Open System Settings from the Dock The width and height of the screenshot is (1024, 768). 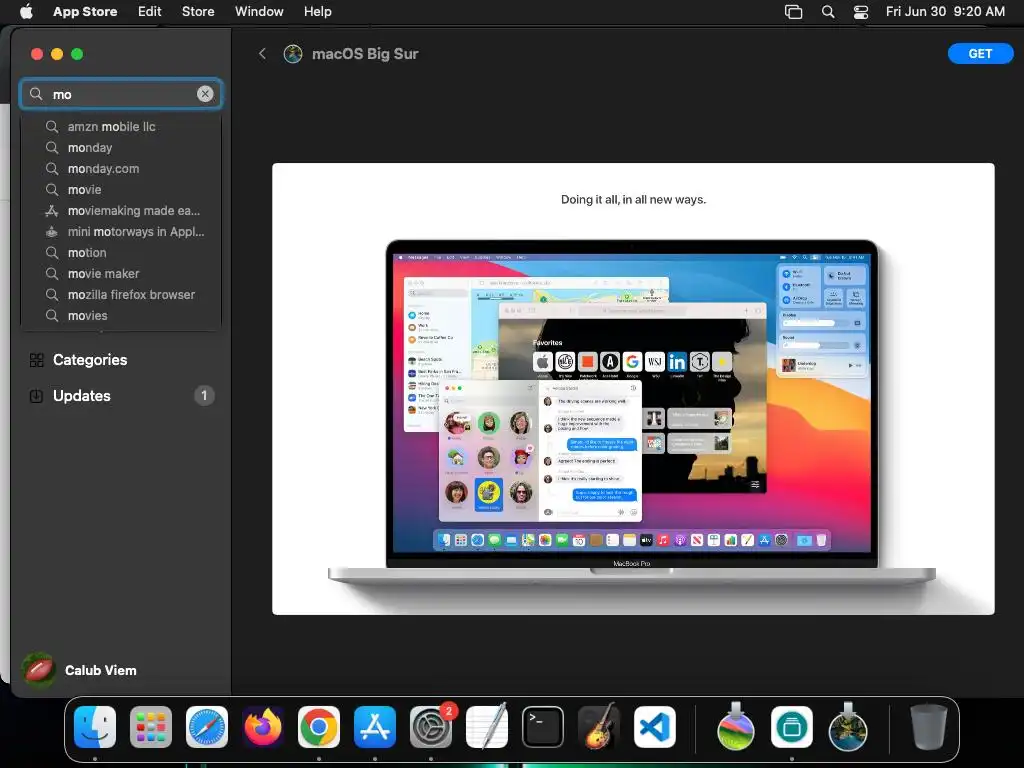point(431,727)
